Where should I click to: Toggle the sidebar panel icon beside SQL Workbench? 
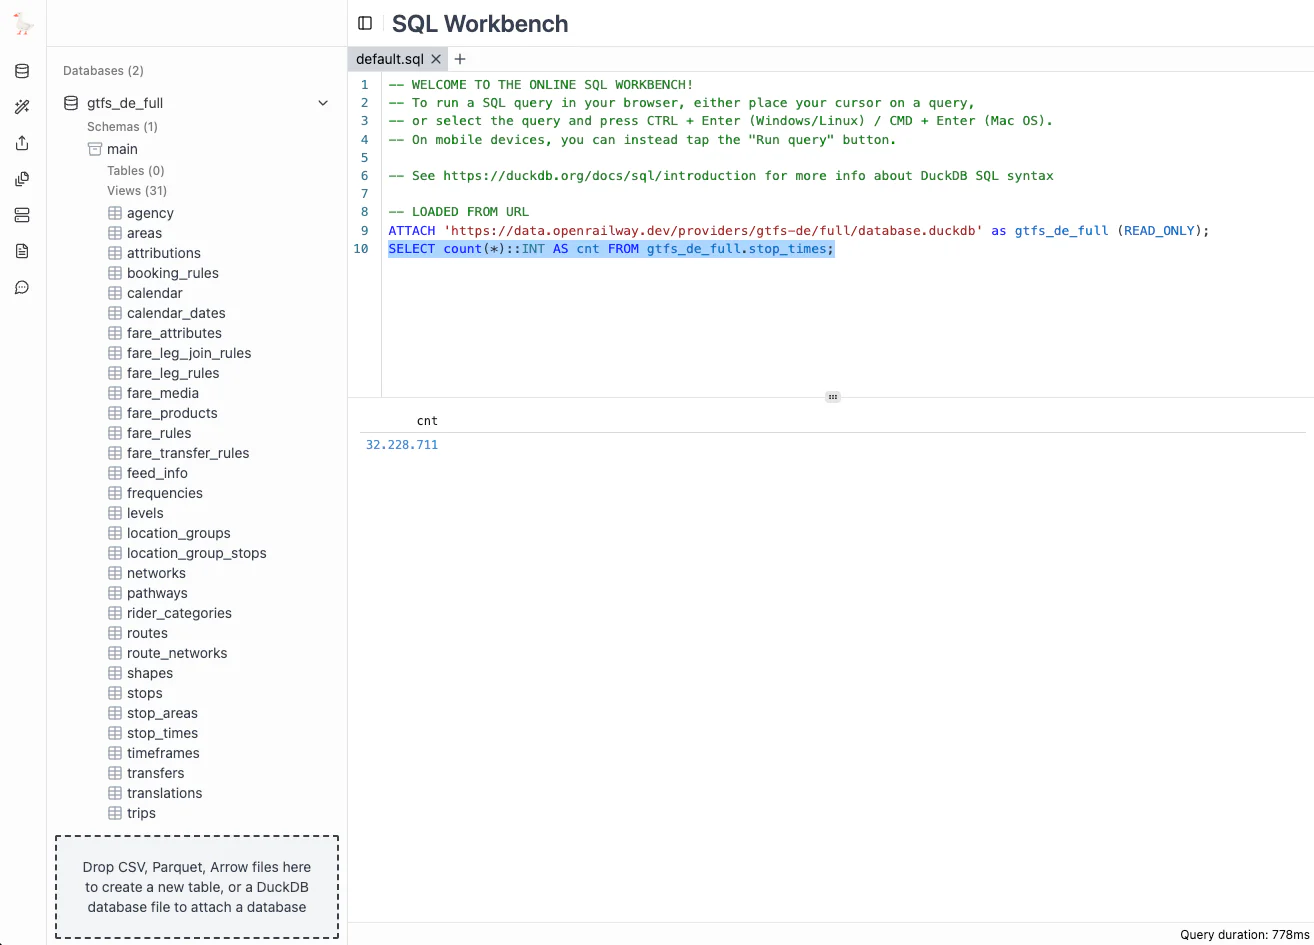365,23
